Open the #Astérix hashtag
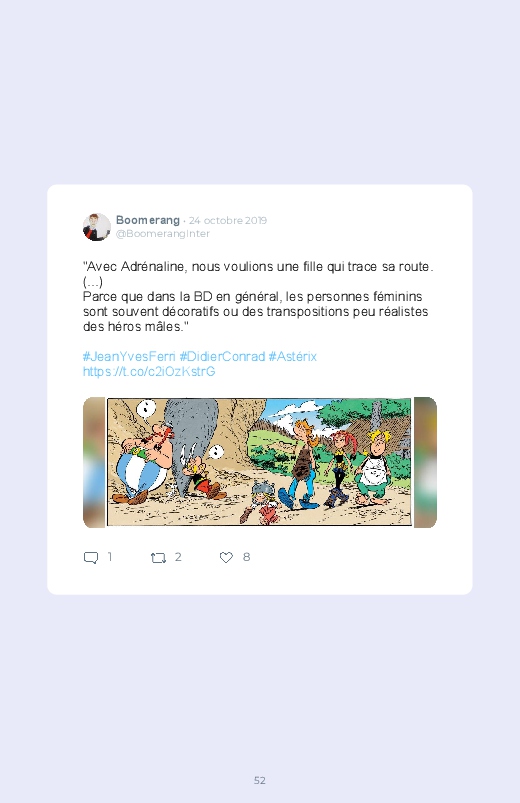 [293, 356]
